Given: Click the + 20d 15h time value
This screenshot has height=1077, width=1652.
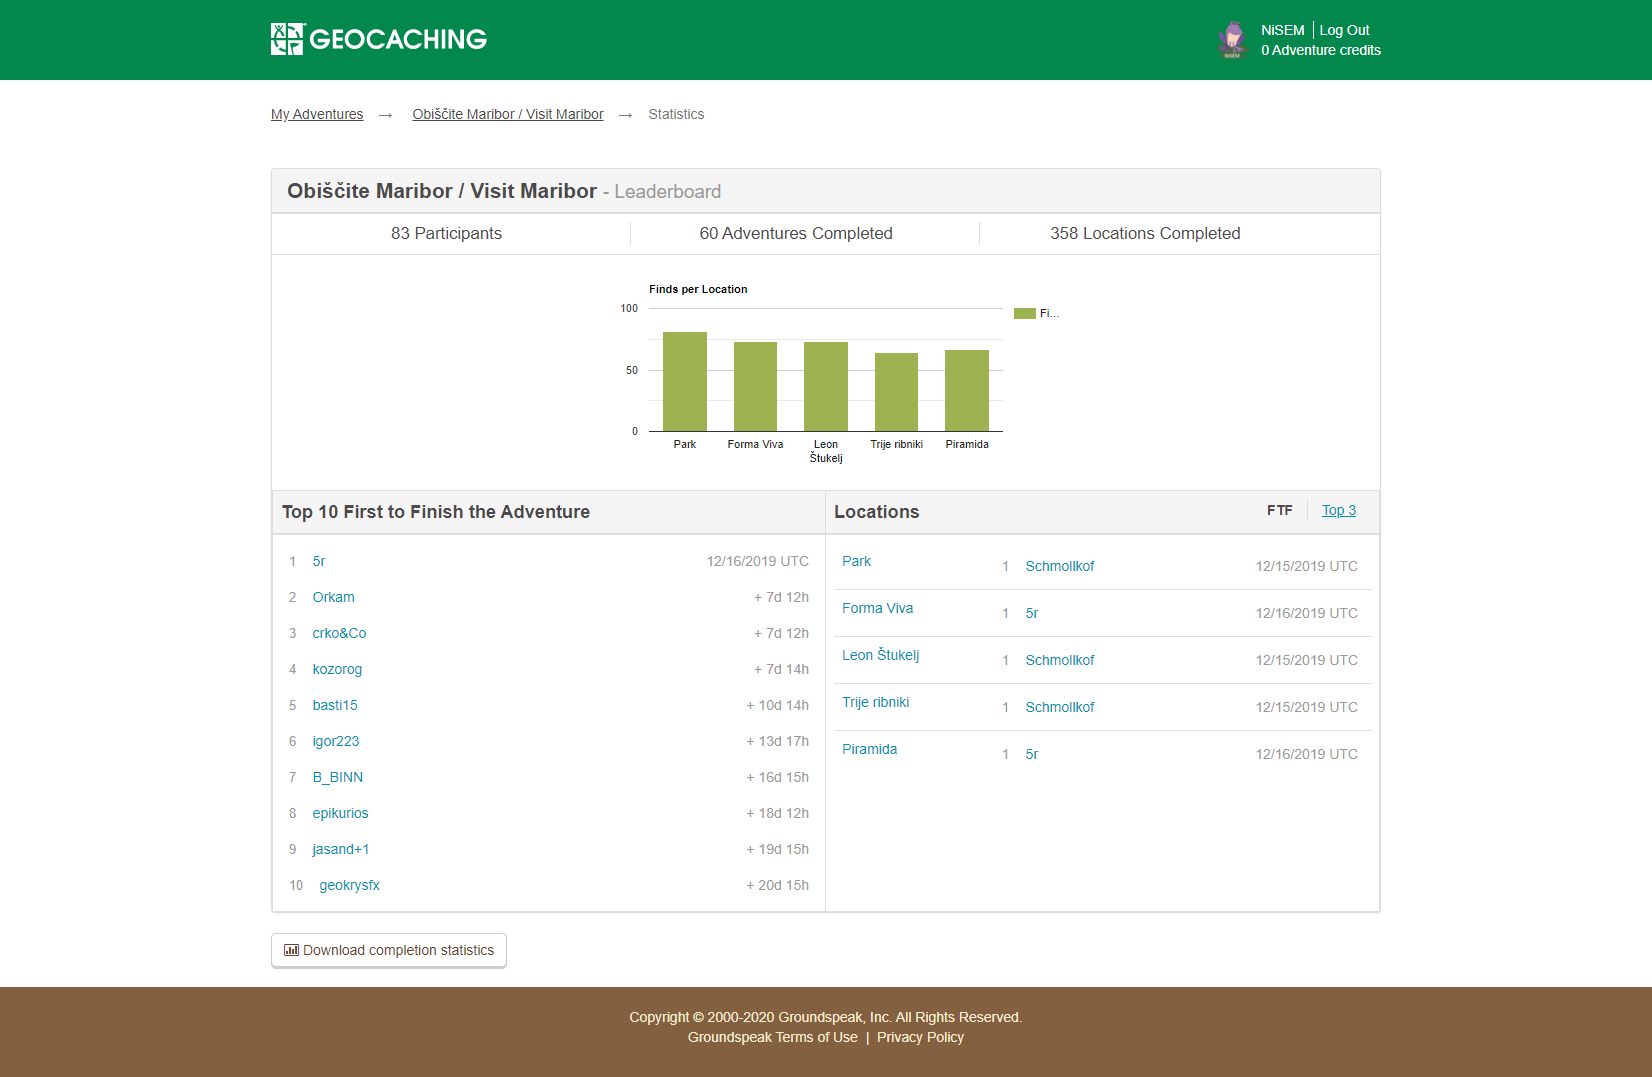Looking at the screenshot, I should pos(777,885).
